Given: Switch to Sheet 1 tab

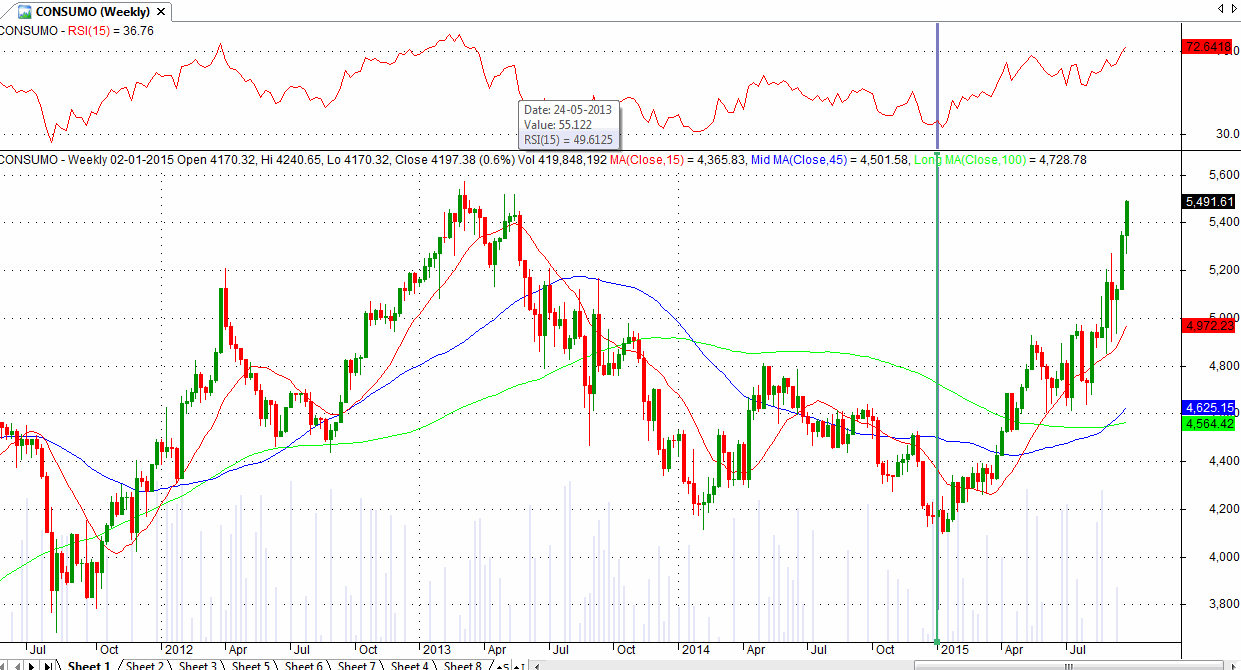Looking at the screenshot, I should coord(89,666).
